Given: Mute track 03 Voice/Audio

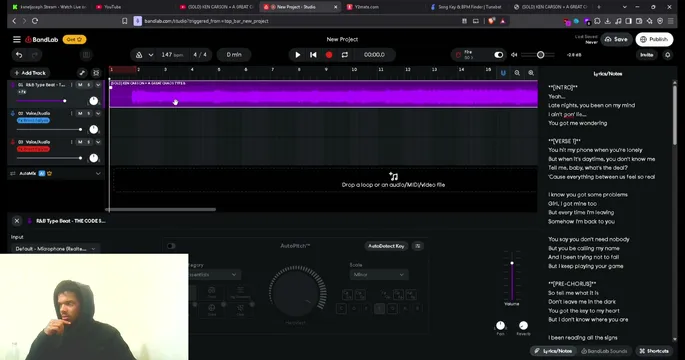Looking at the screenshot, I should pyautogui.click(x=80, y=142).
